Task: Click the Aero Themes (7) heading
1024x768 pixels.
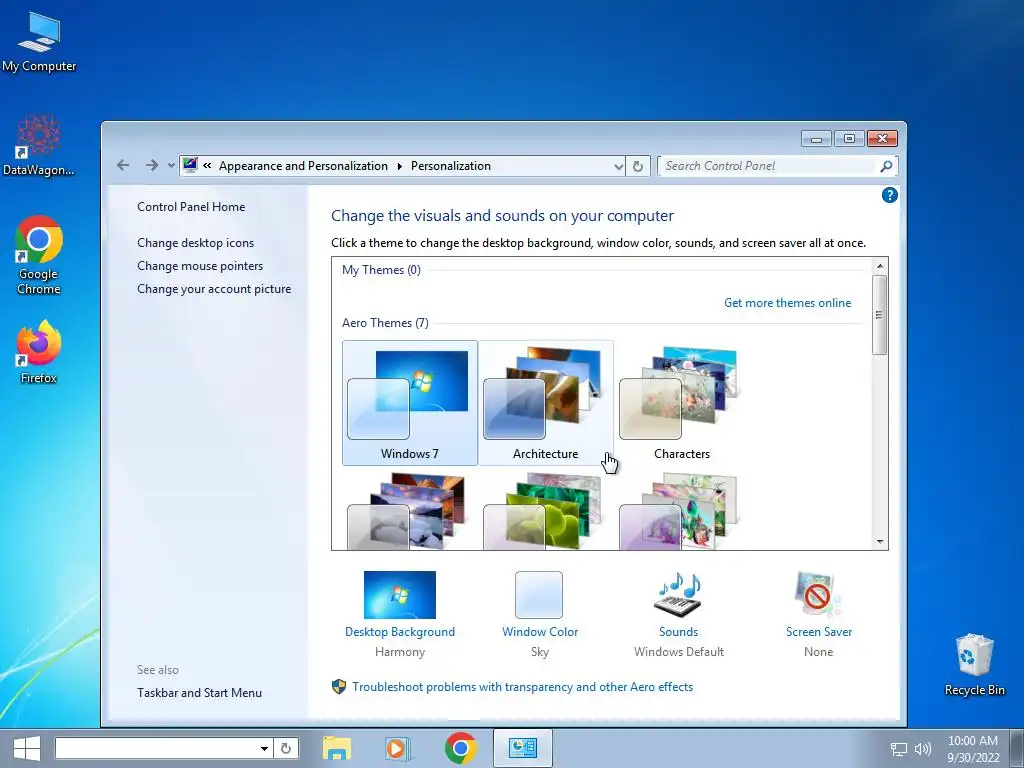Action: point(385,323)
